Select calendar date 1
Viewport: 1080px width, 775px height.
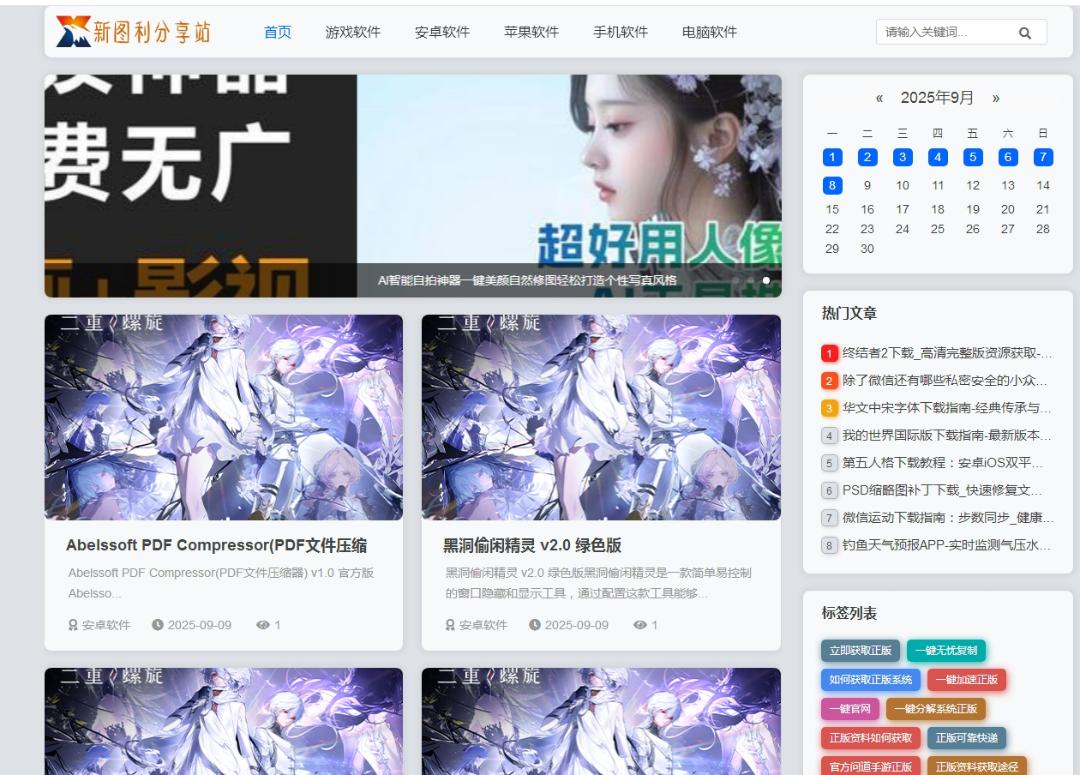tap(832, 157)
